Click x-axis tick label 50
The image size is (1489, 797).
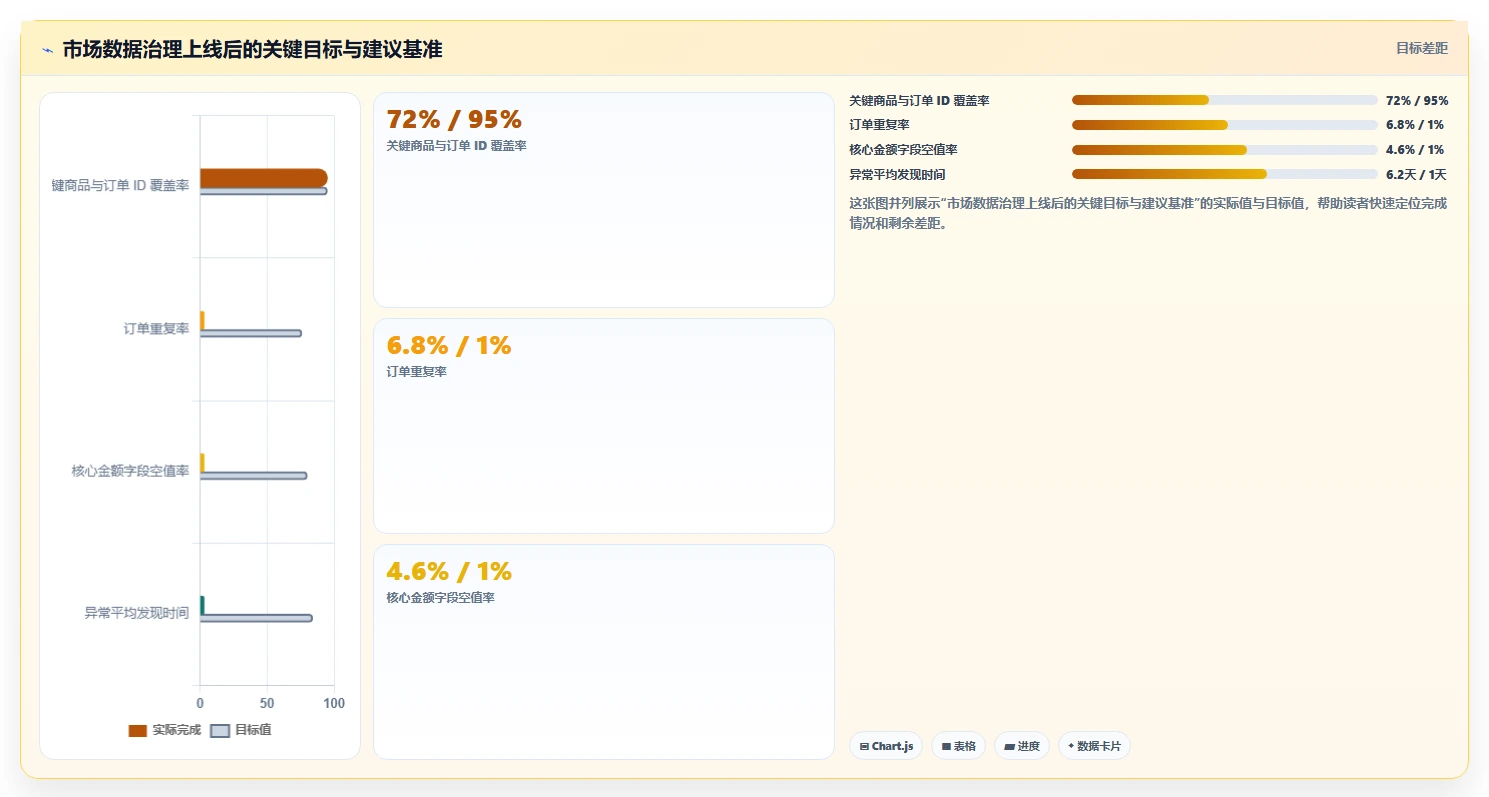tap(267, 703)
